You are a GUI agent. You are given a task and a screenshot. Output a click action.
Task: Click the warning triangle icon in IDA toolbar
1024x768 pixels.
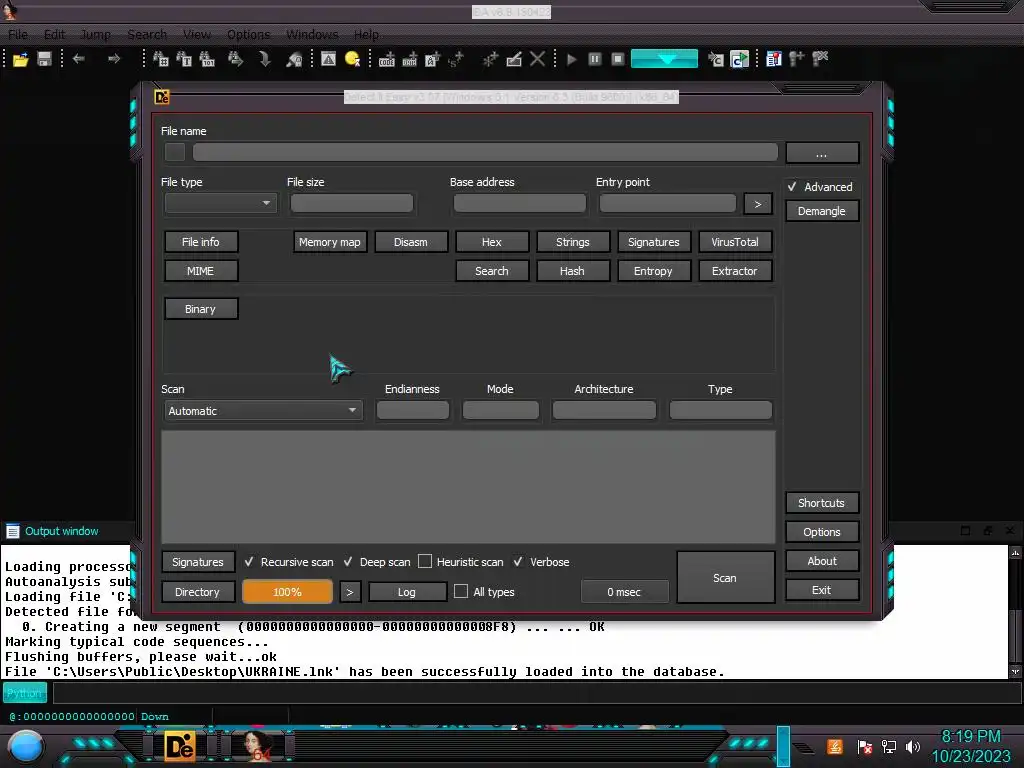328,59
